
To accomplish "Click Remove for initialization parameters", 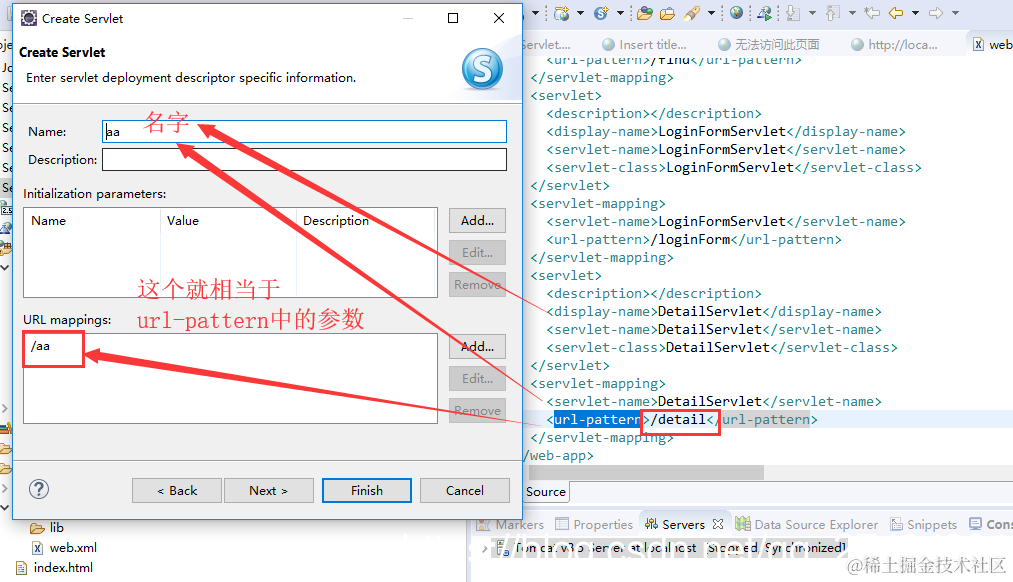I will 477,285.
